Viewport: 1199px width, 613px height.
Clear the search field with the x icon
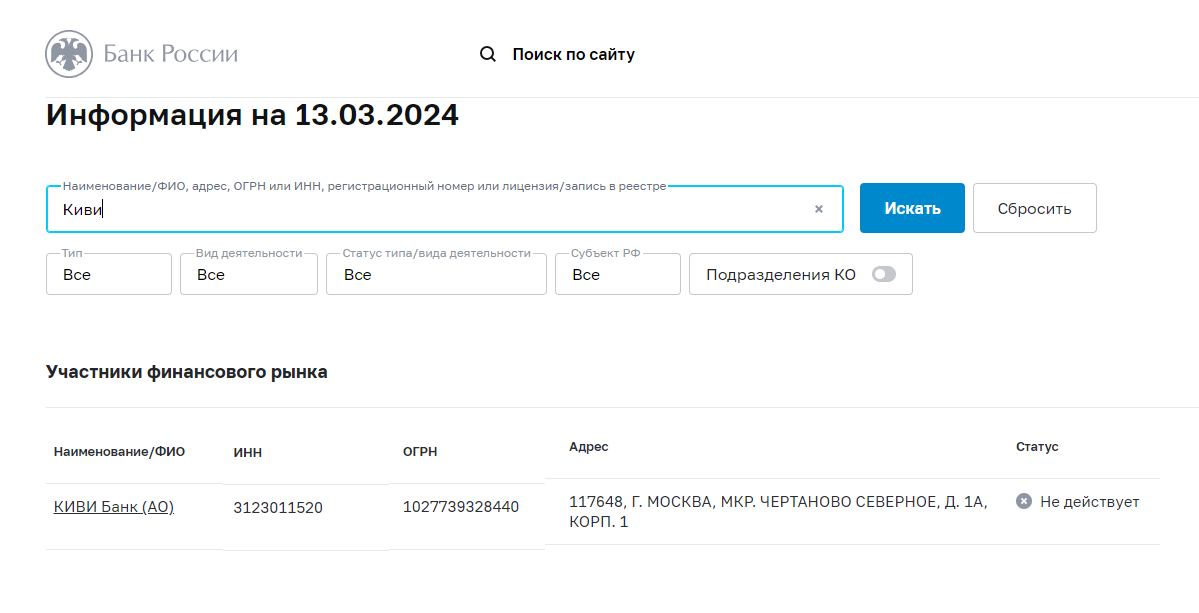tap(818, 209)
